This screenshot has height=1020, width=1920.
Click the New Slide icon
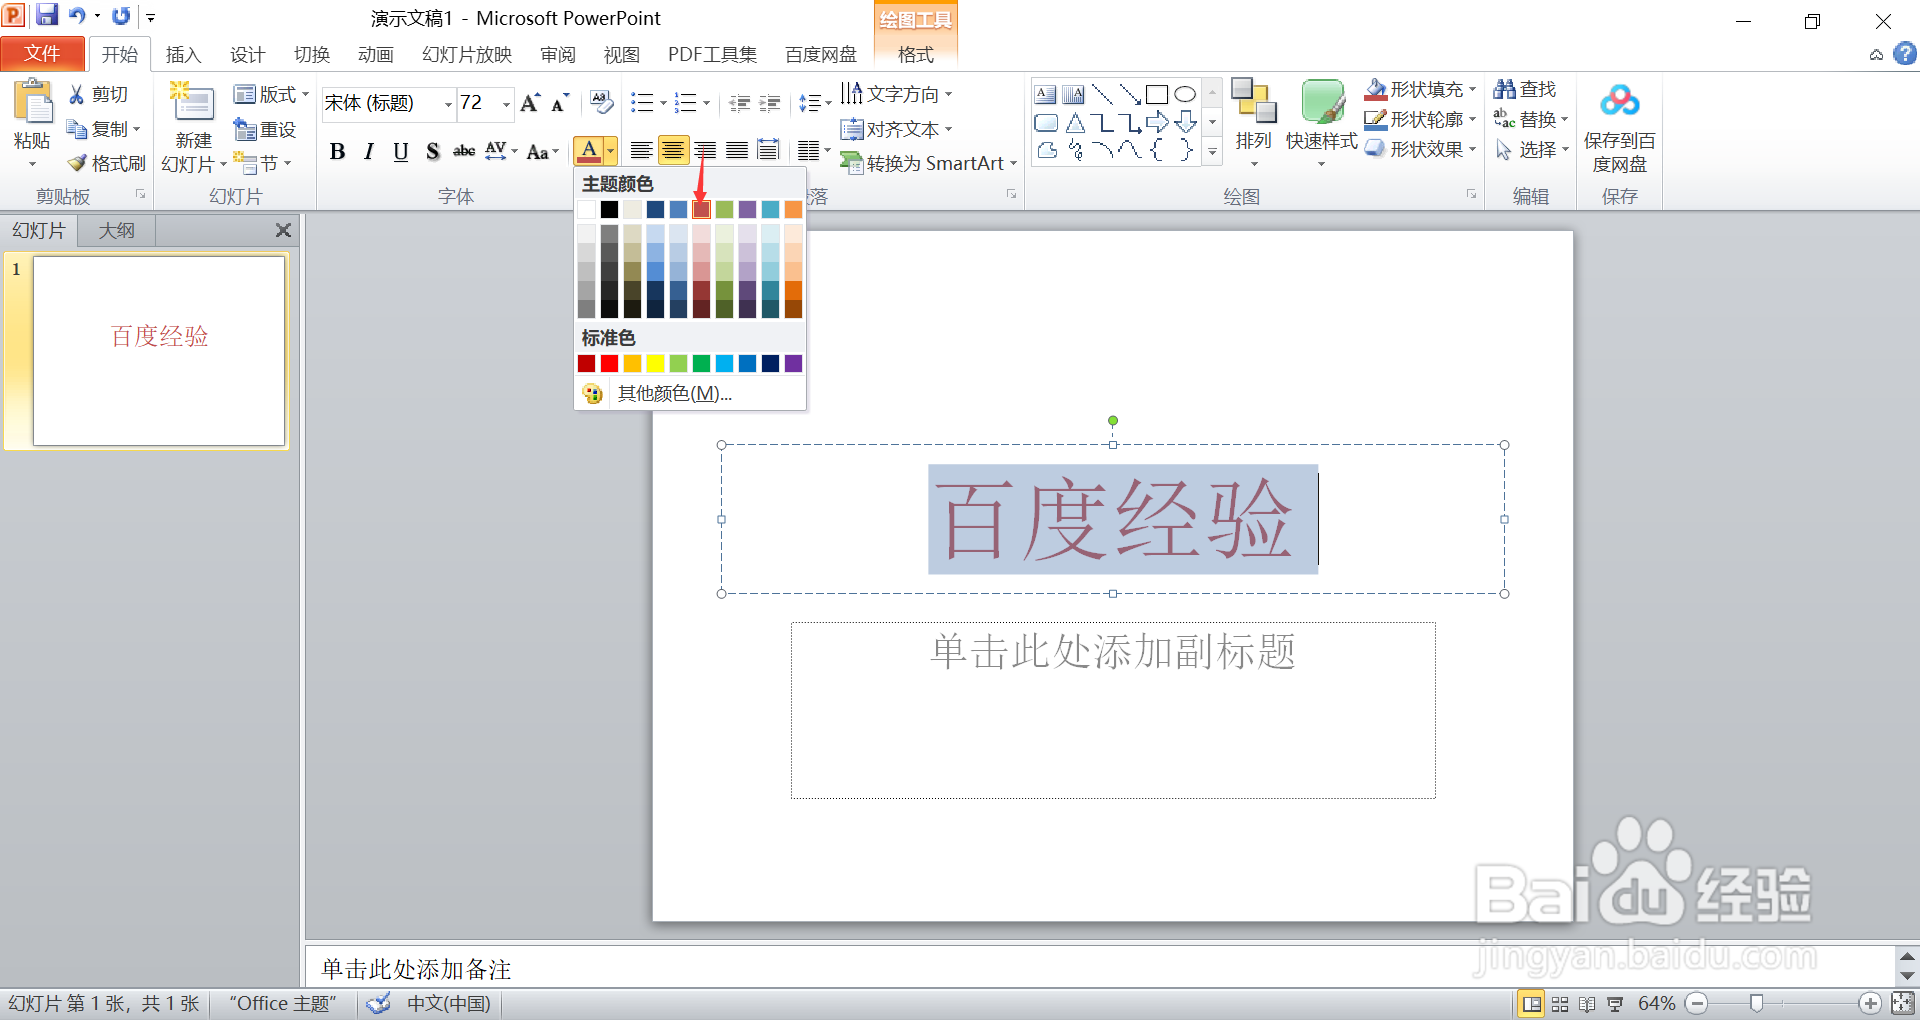point(192,103)
